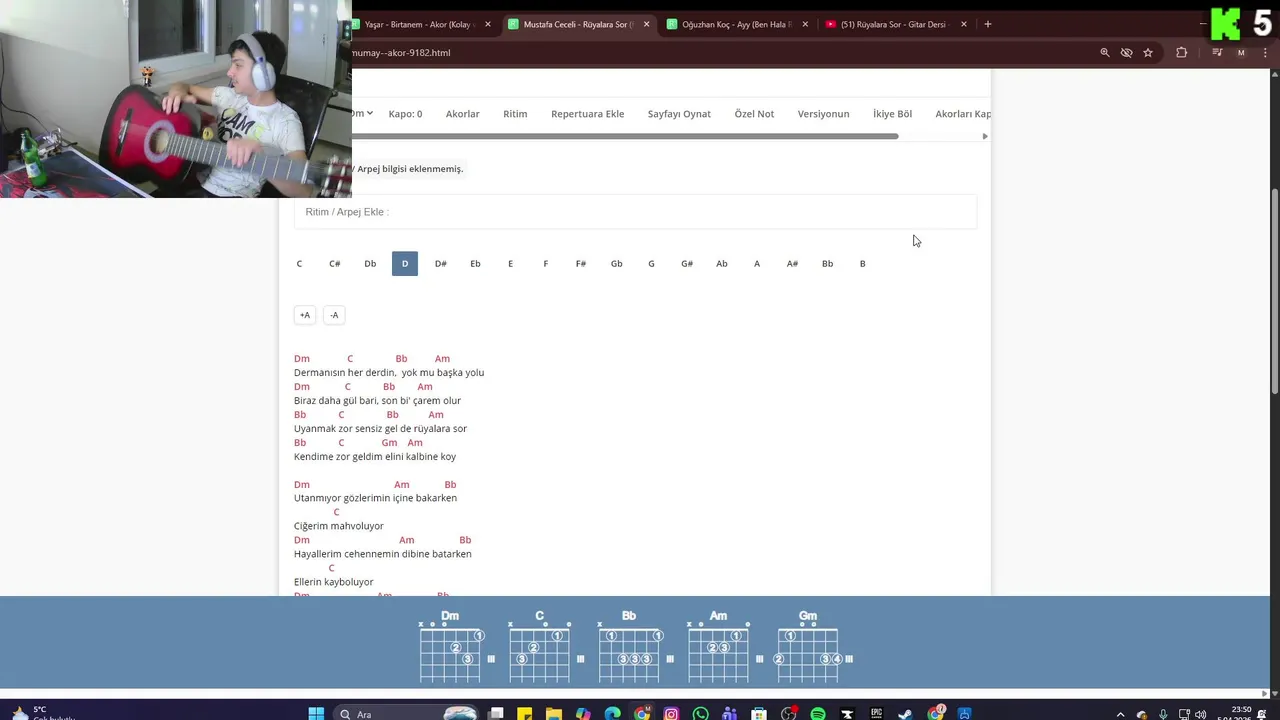Open Özel Not option
This screenshot has width=1280, height=720.
[754, 114]
